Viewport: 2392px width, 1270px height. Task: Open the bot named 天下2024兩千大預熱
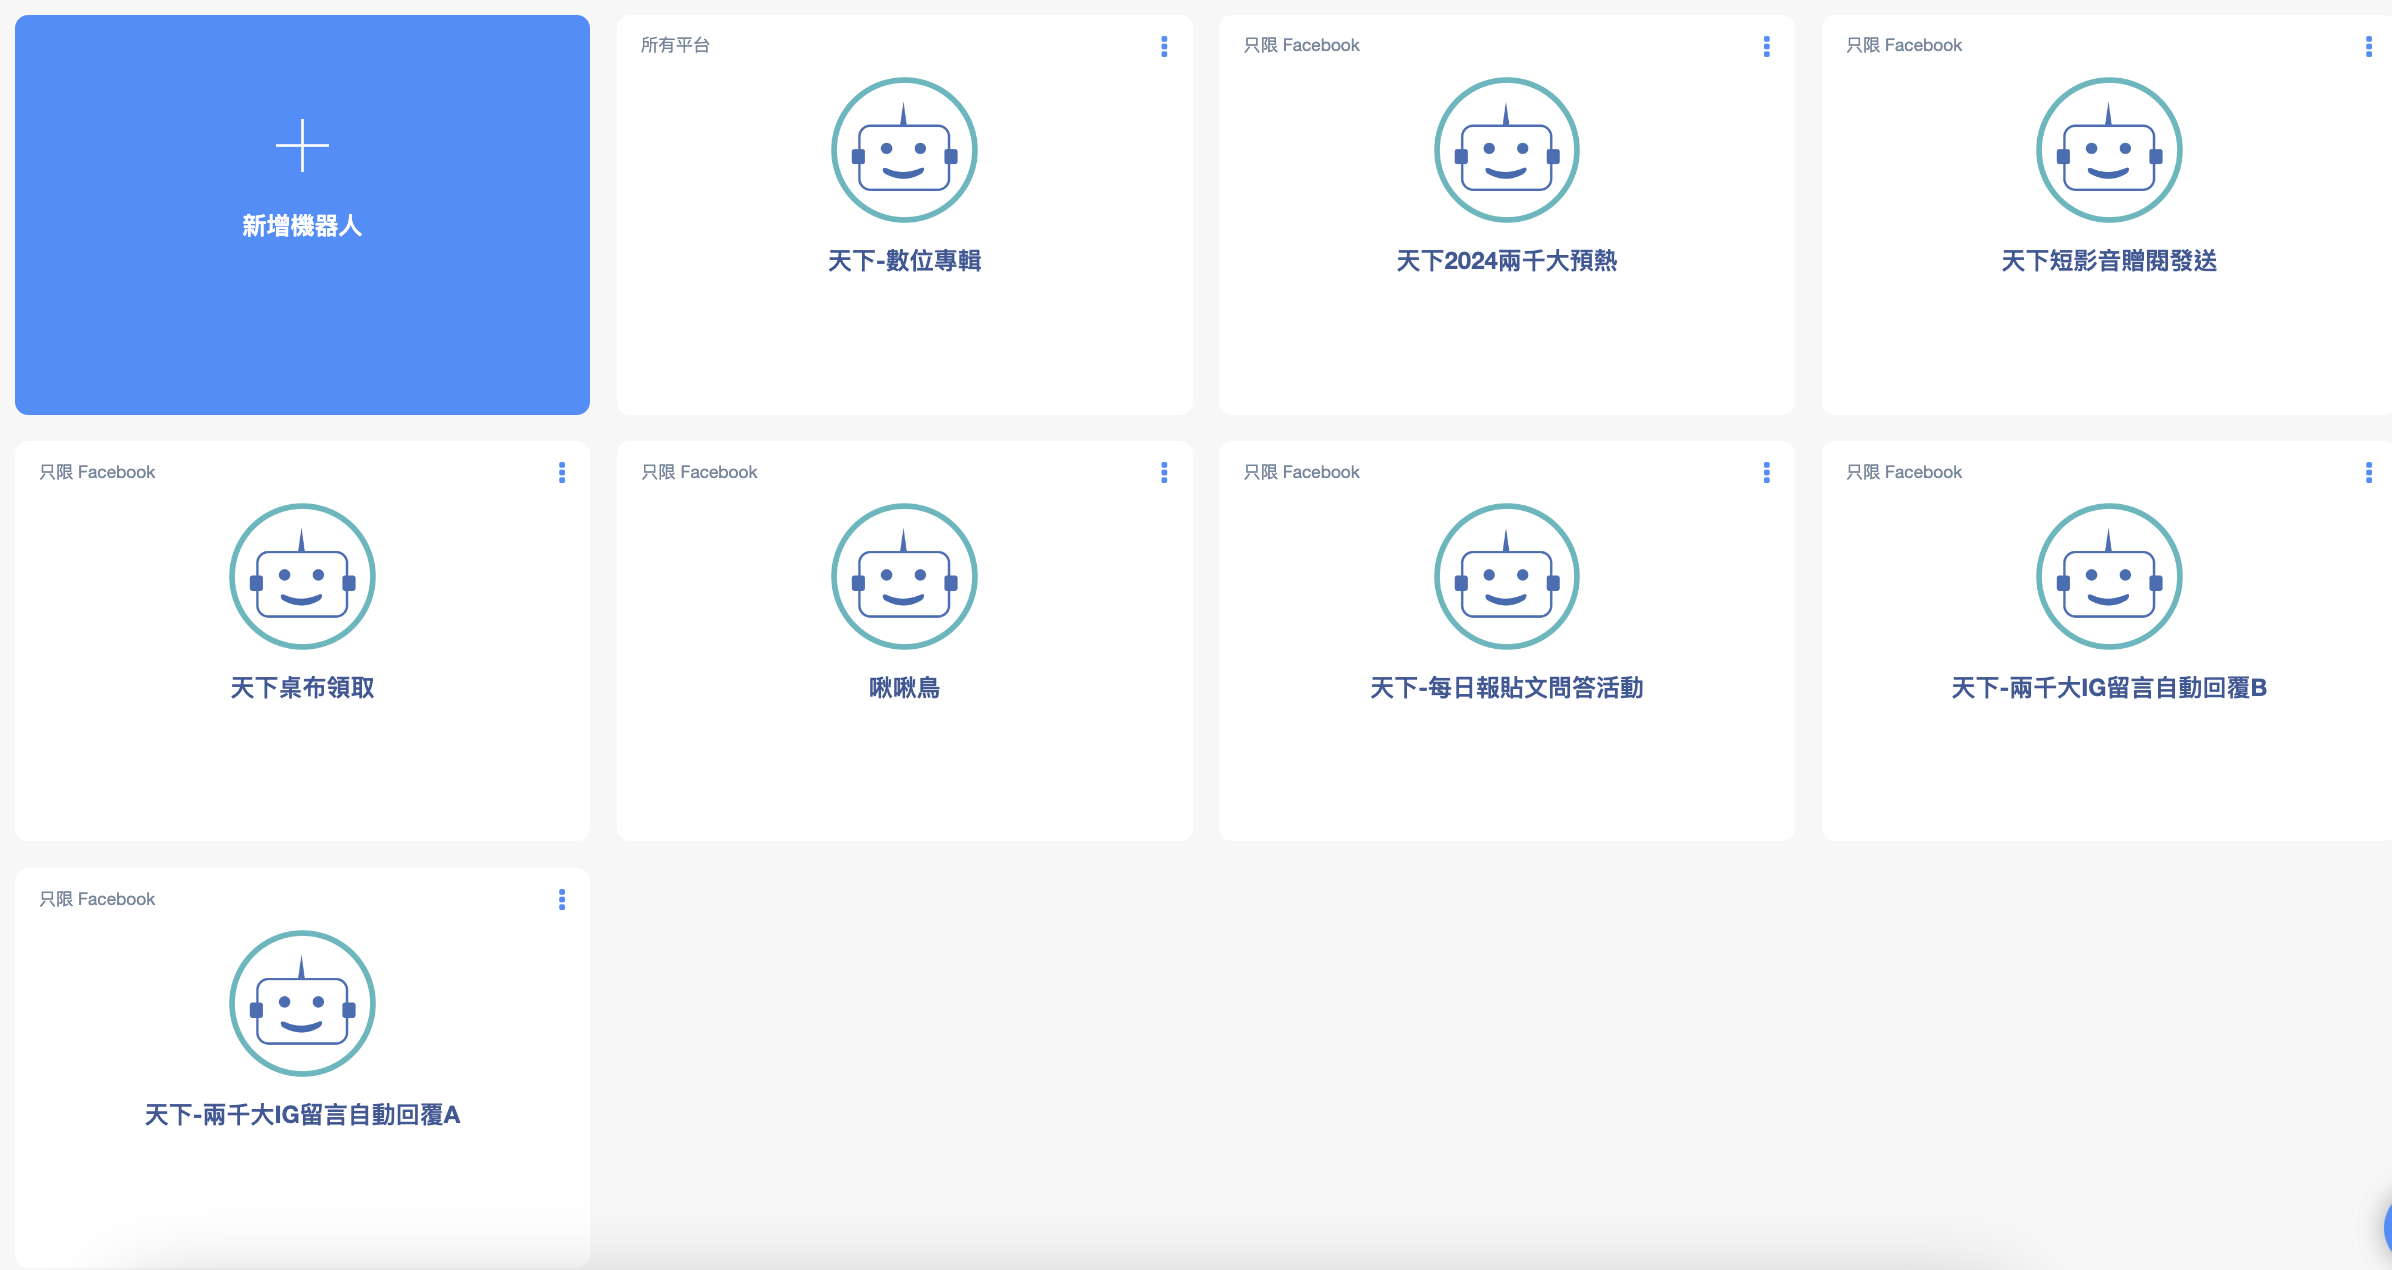pos(1507,261)
